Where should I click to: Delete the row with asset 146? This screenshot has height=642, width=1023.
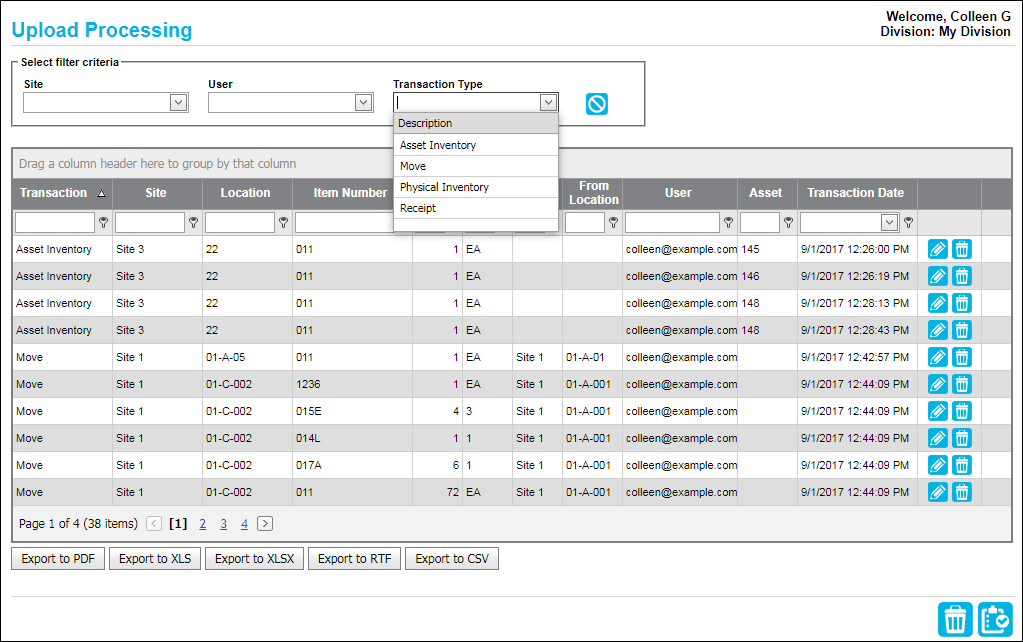pos(962,276)
